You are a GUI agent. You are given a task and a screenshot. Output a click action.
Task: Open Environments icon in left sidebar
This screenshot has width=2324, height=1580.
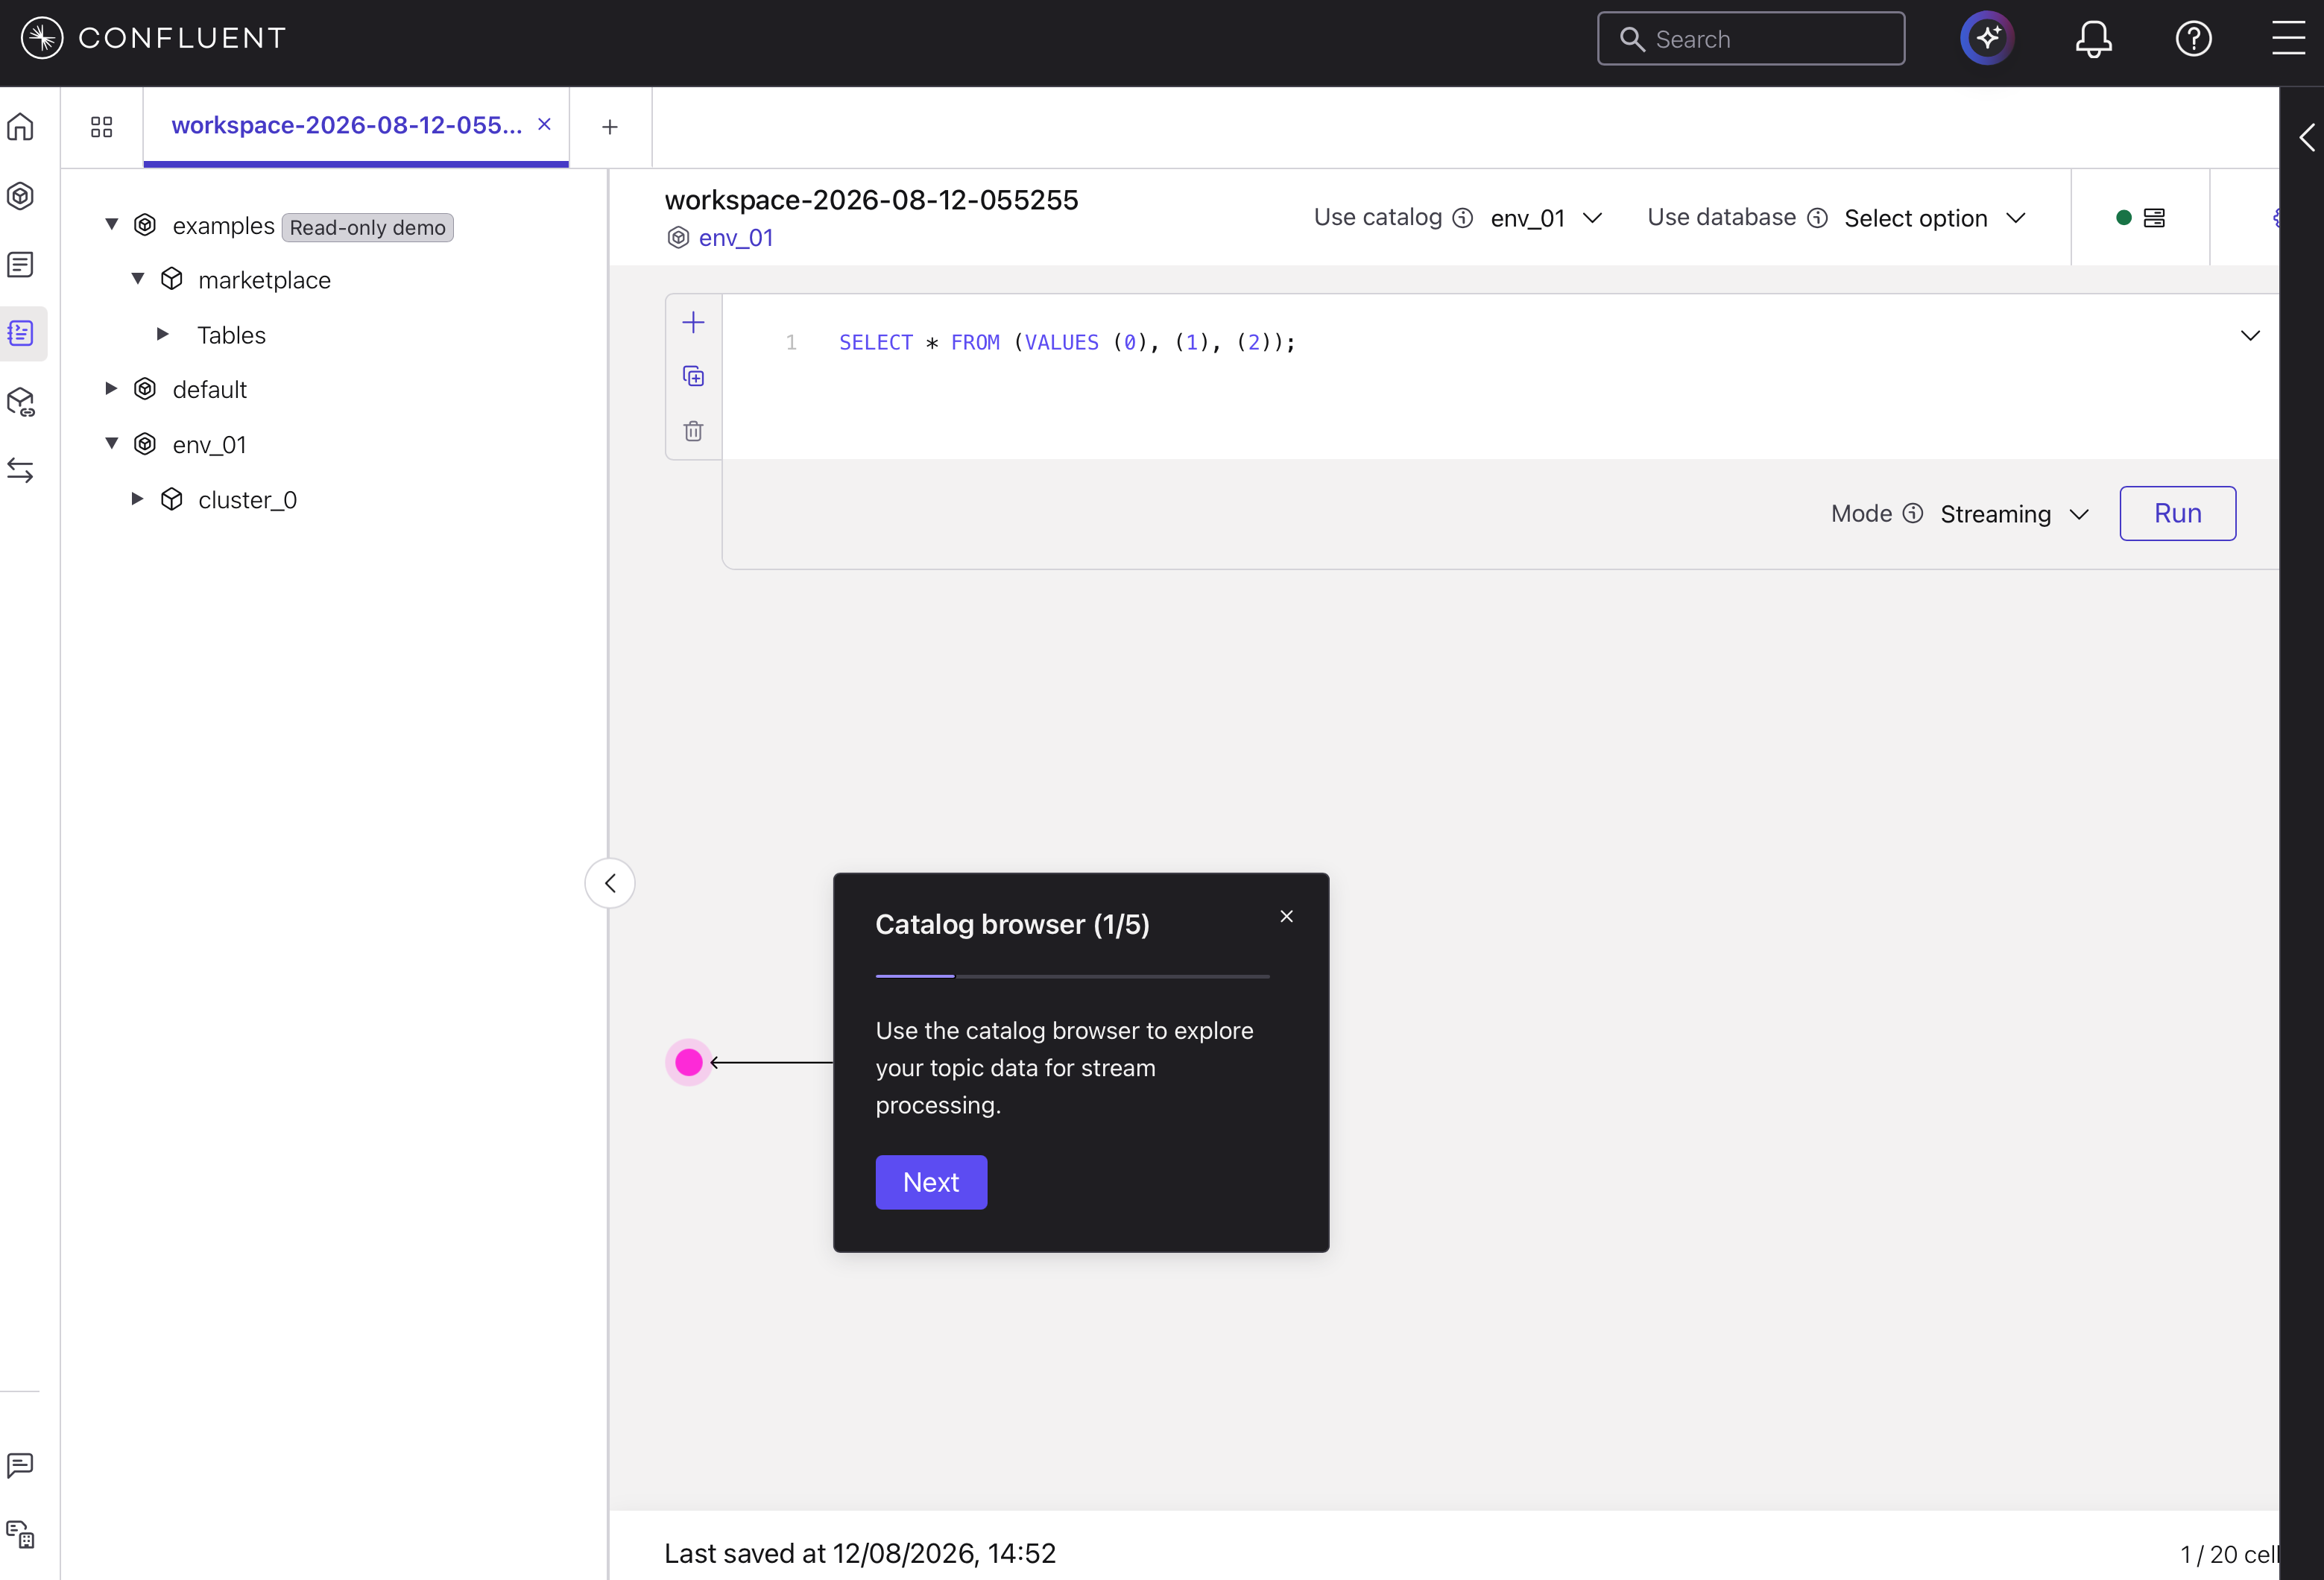pyautogui.click(x=21, y=196)
